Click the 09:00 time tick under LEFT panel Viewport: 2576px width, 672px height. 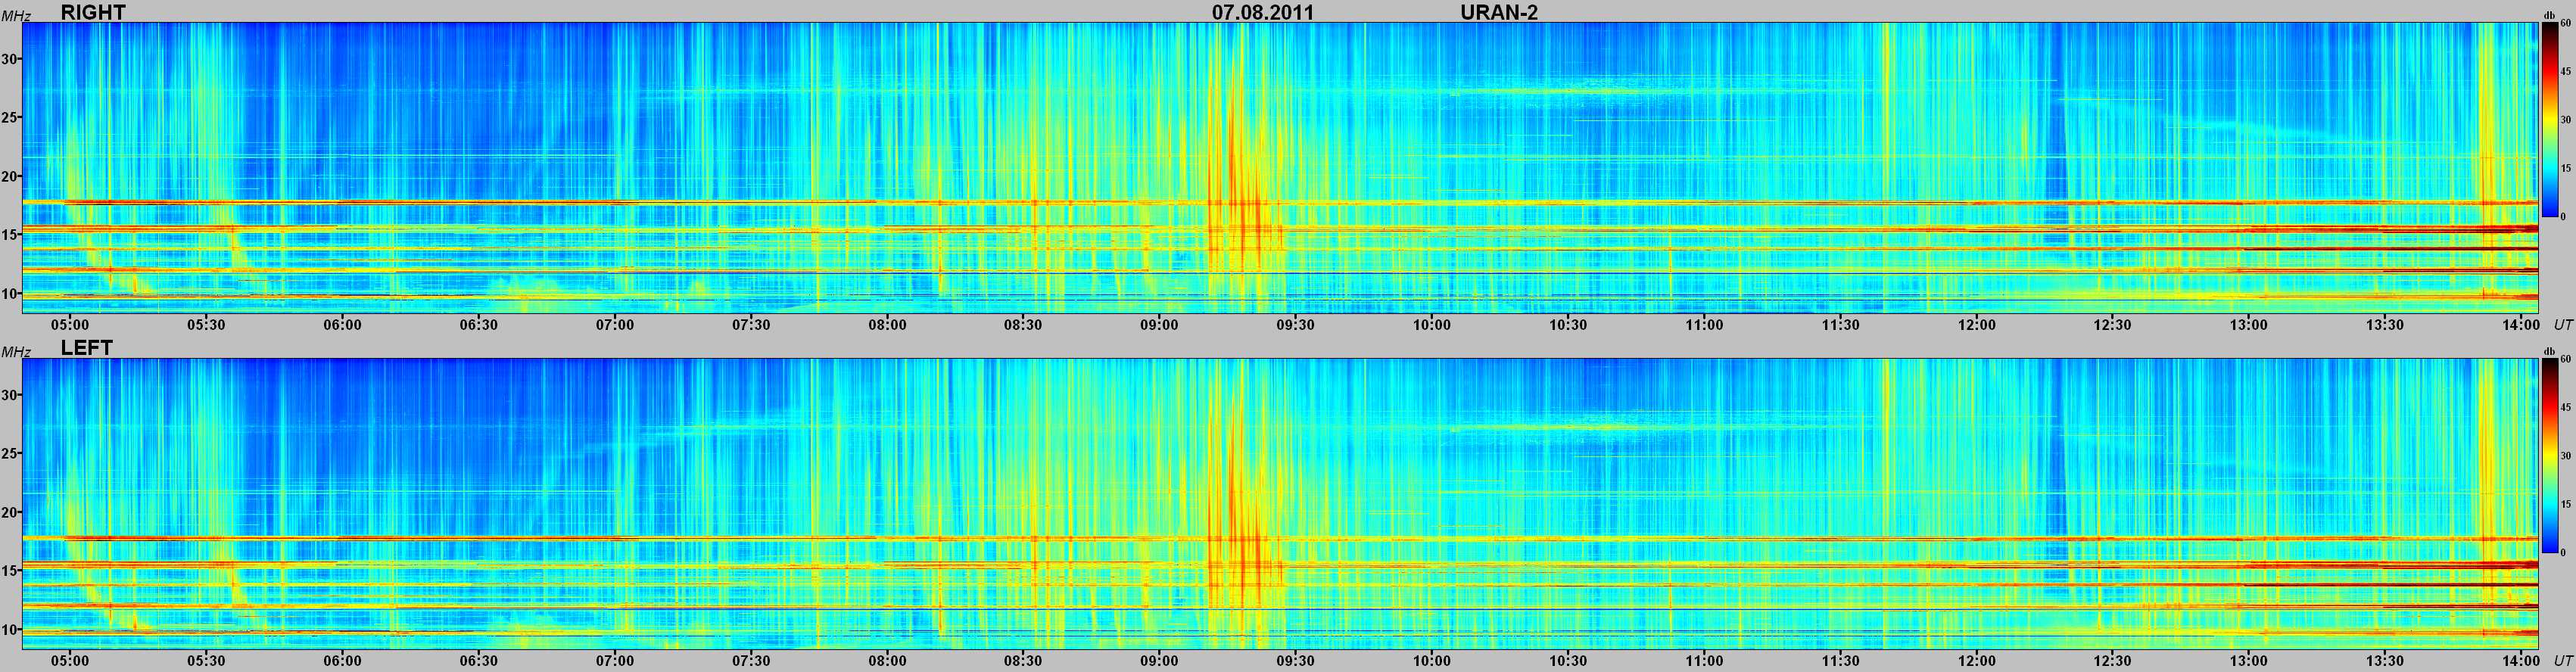(1159, 661)
